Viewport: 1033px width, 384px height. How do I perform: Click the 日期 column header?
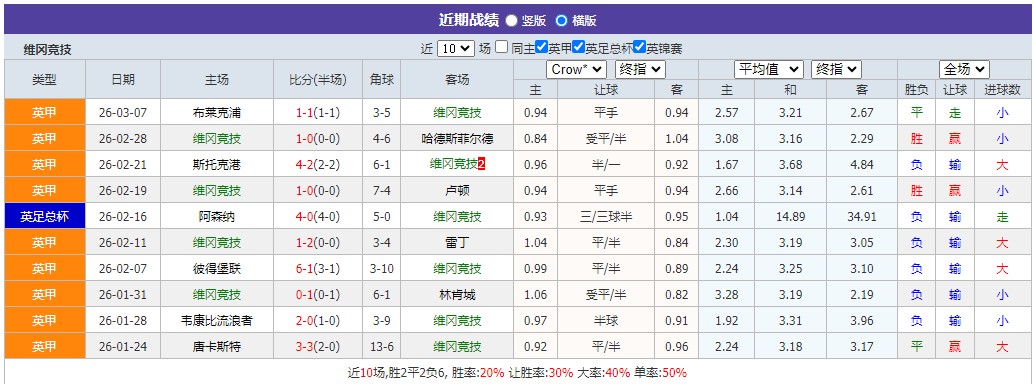coord(123,80)
